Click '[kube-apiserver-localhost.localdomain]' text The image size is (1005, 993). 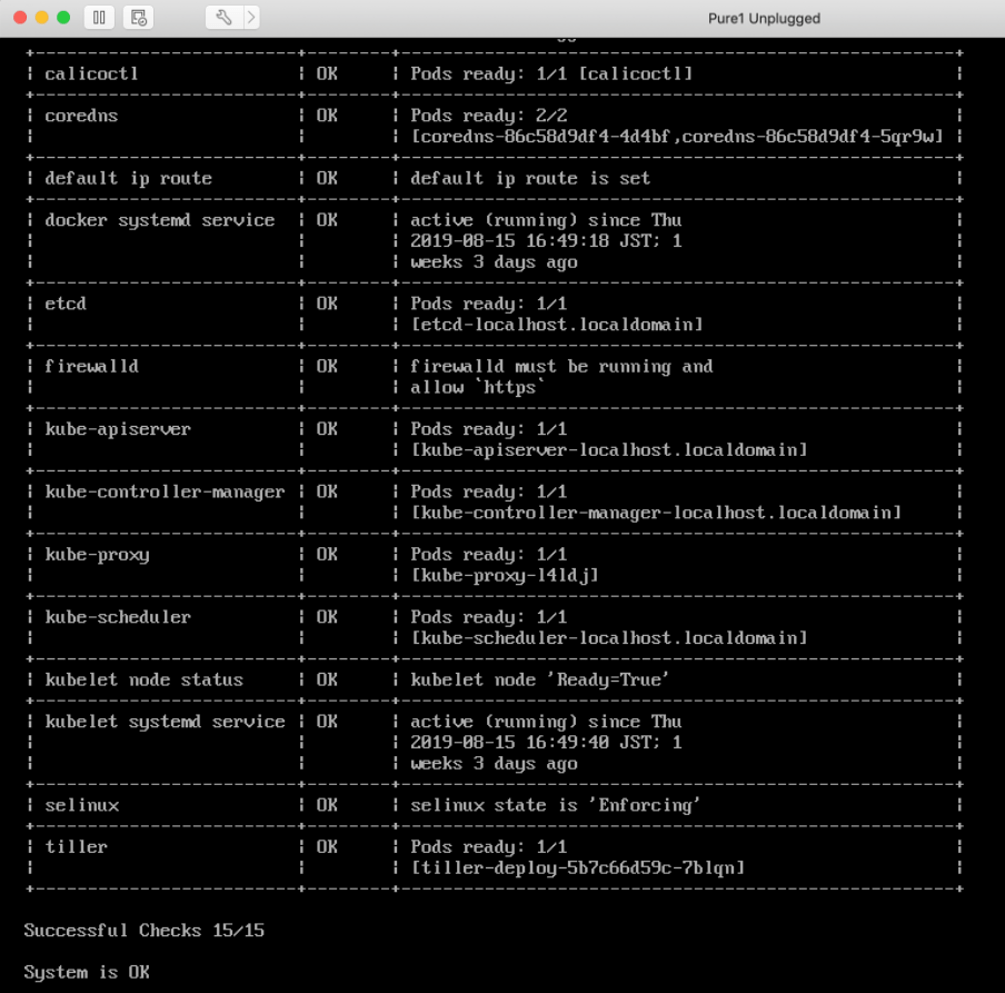(x=609, y=450)
